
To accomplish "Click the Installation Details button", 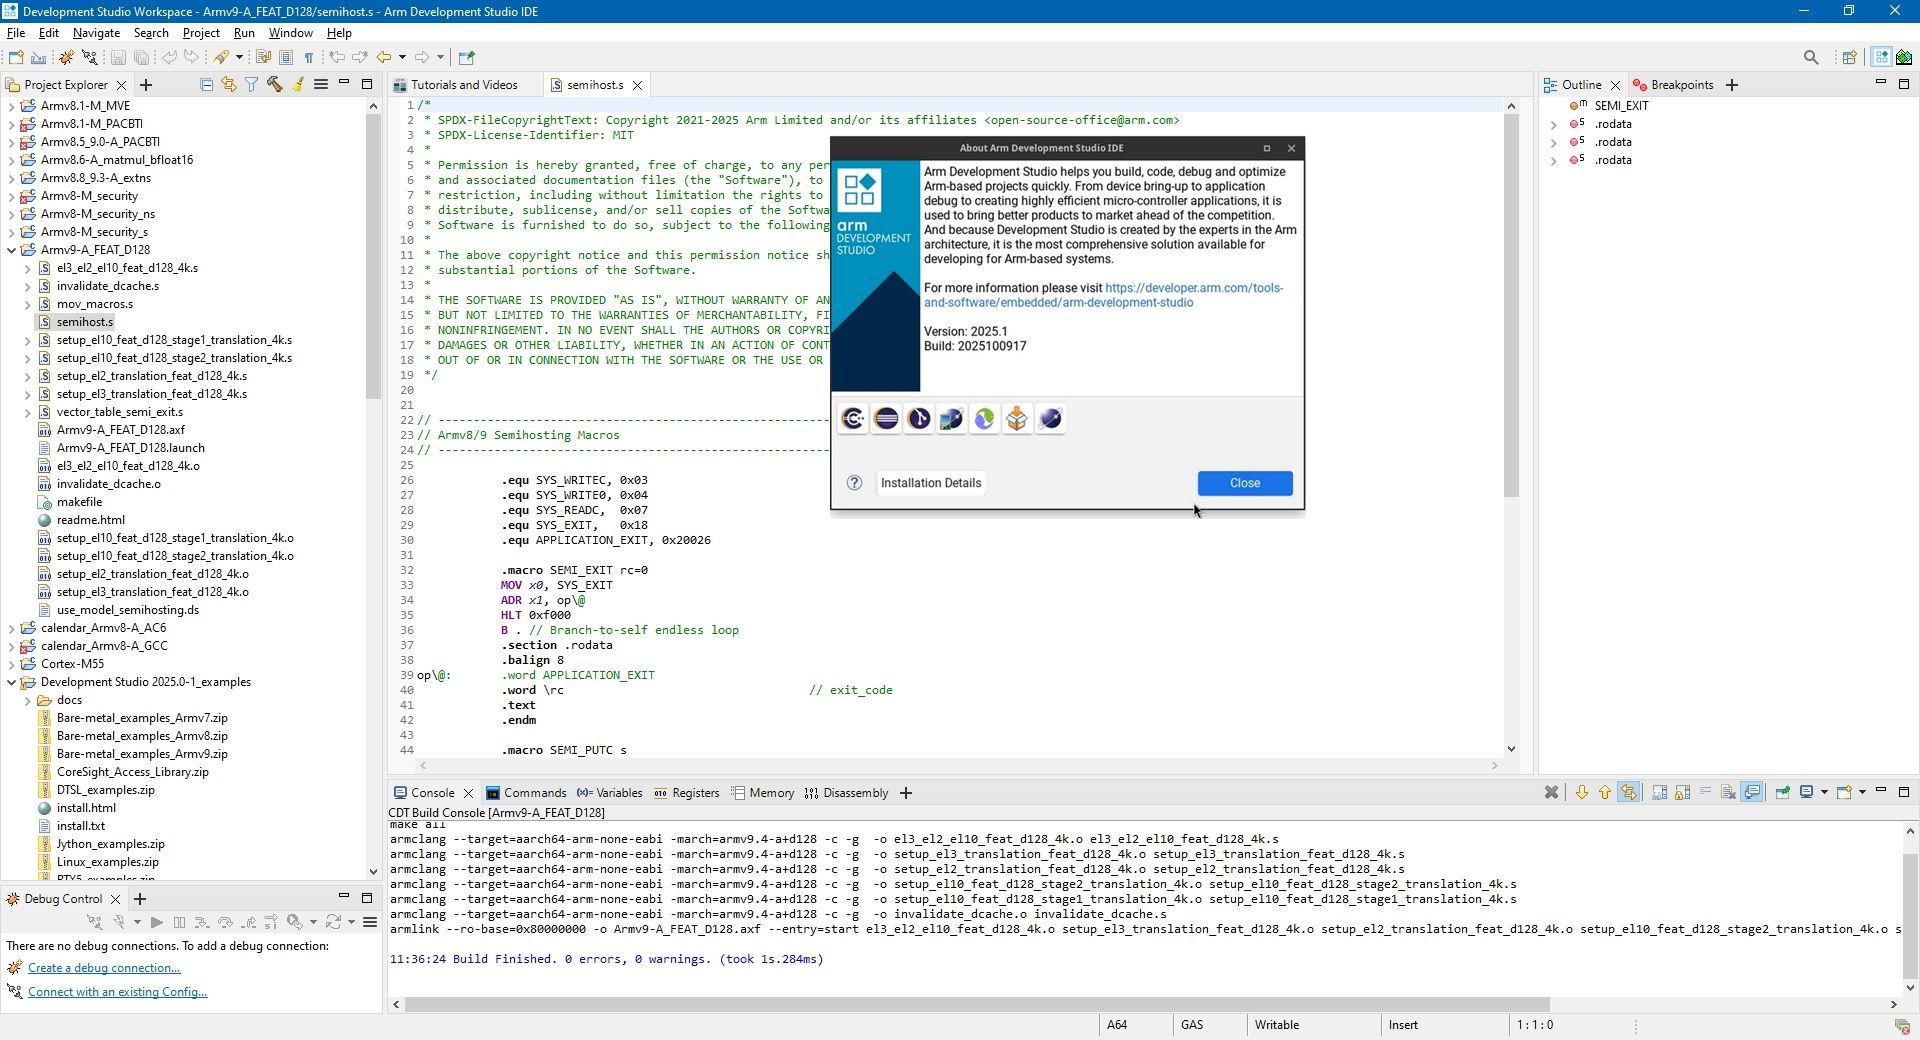I will tap(930, 483).
